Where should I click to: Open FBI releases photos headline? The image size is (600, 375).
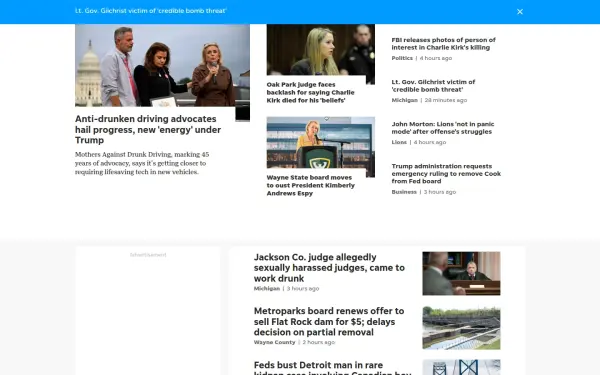pyautogui.click(x=443, y=44)
